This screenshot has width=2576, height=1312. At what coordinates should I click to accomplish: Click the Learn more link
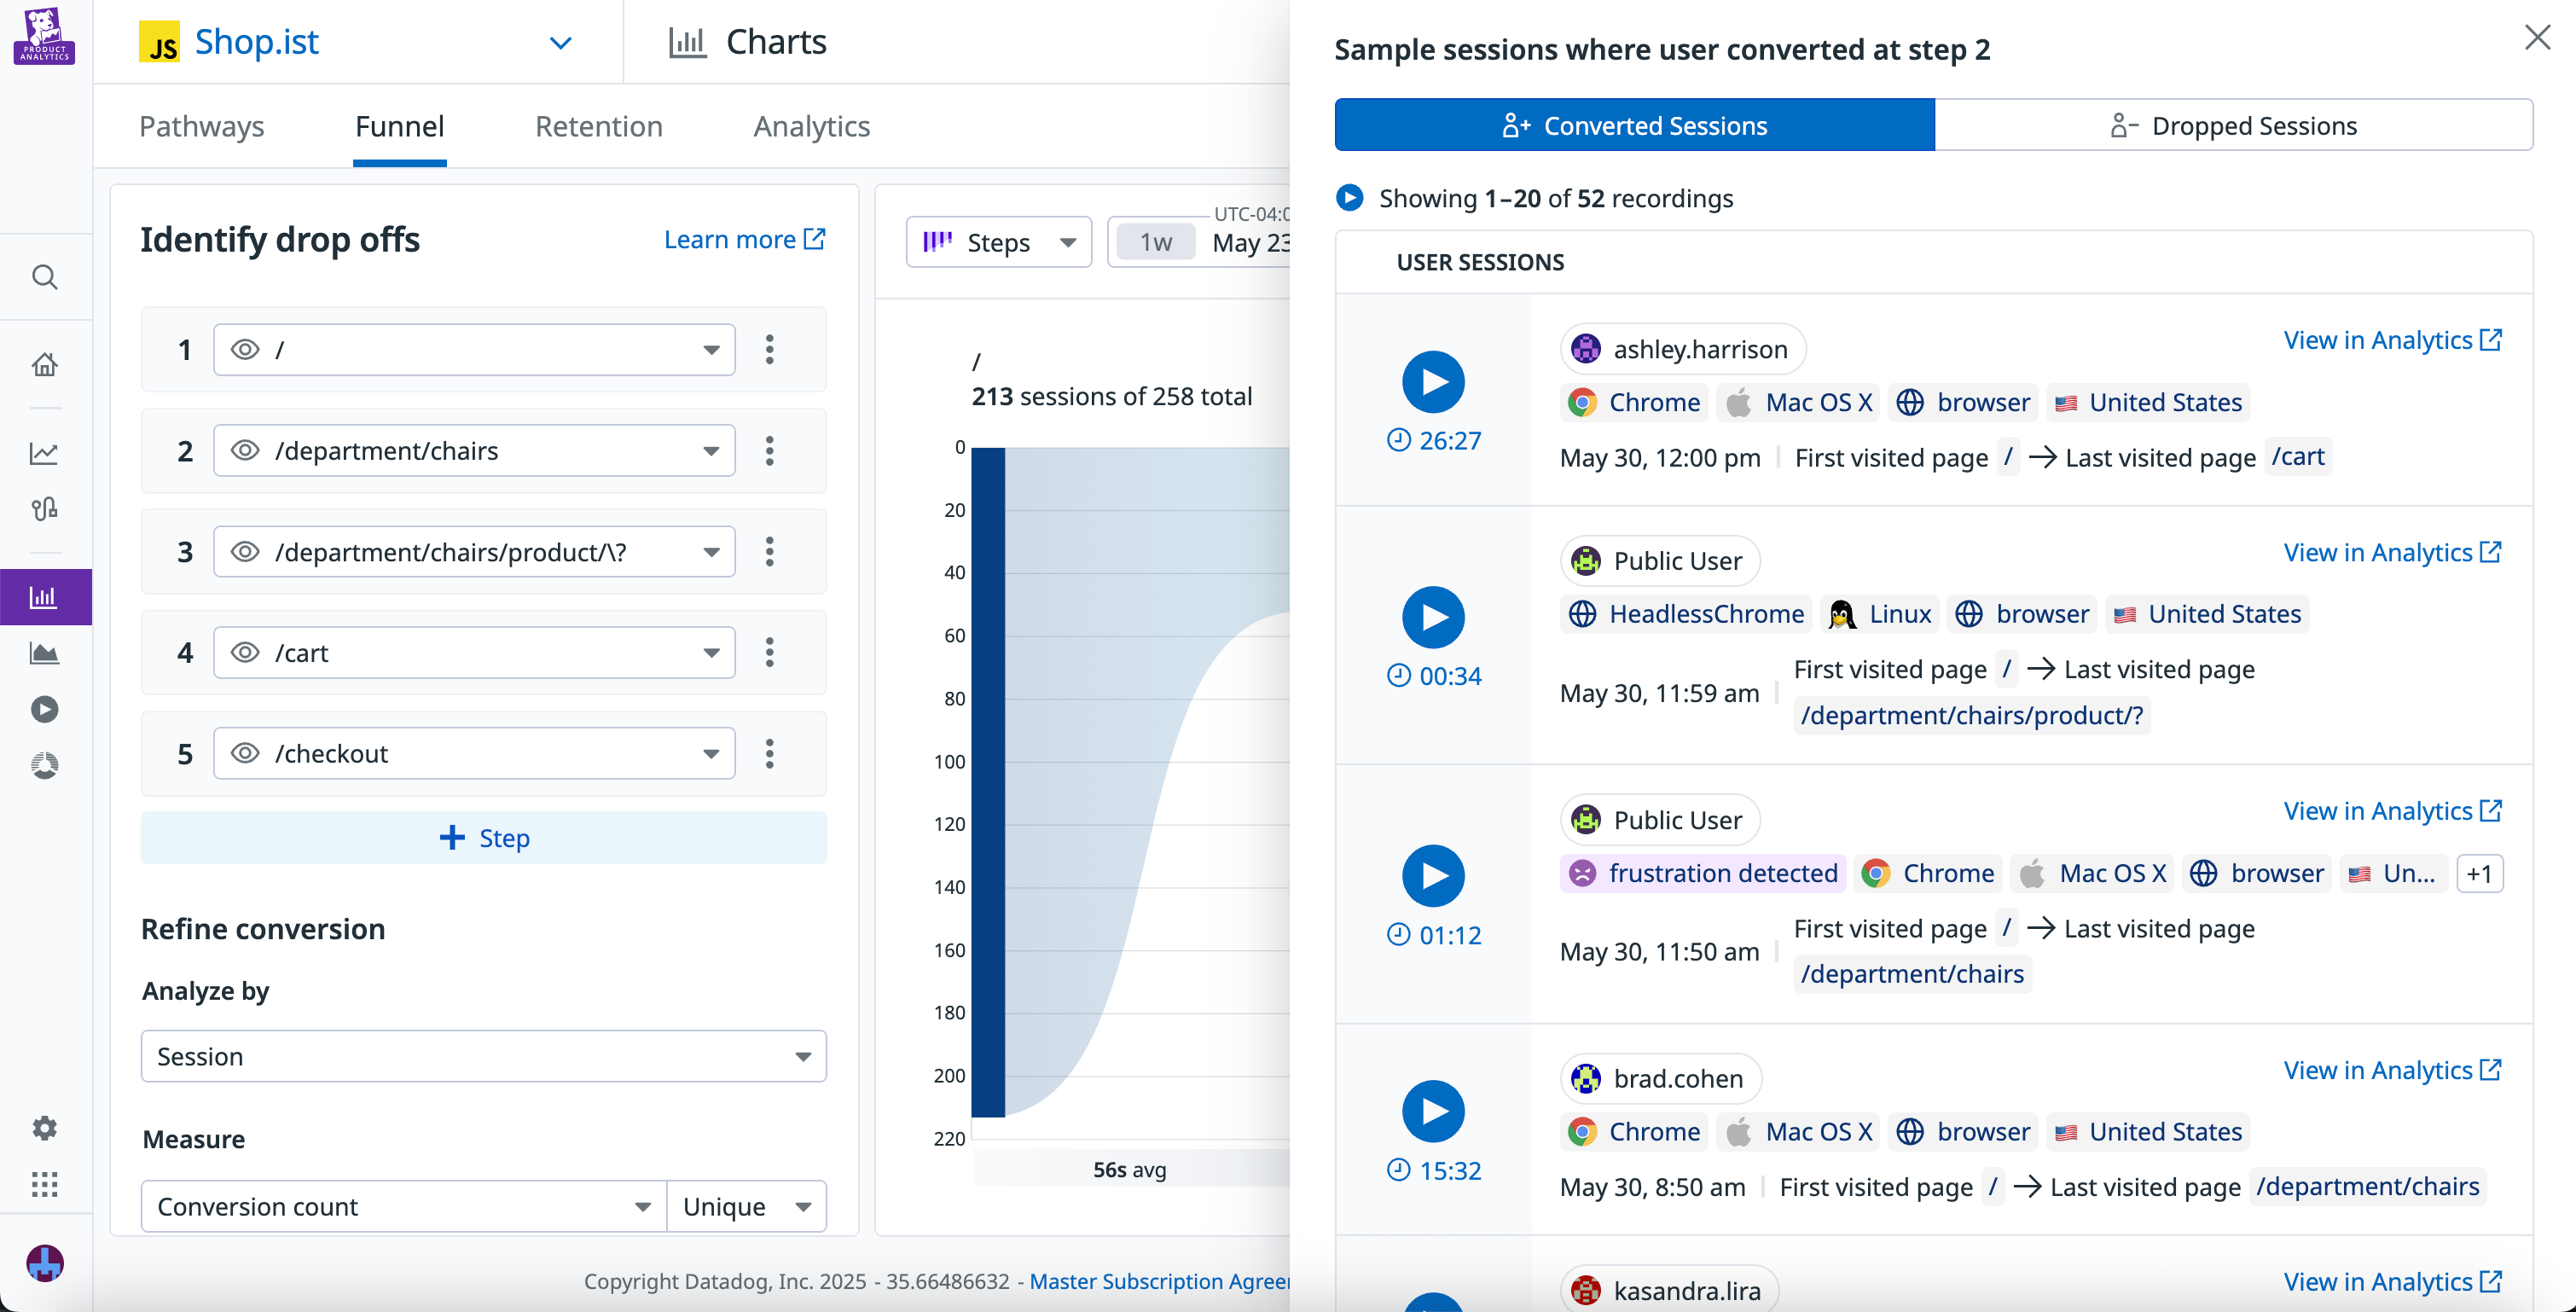click(x=744, y=239)
